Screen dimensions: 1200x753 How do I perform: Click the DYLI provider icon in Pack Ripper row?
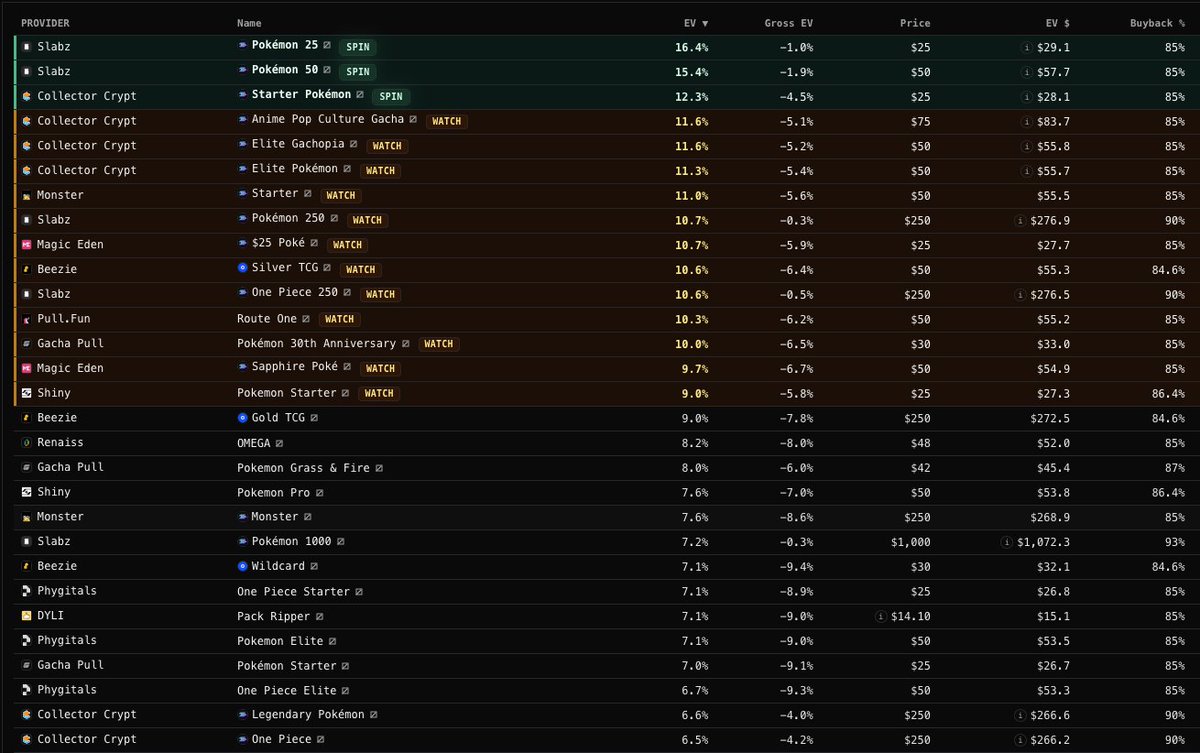pos(26,616)
